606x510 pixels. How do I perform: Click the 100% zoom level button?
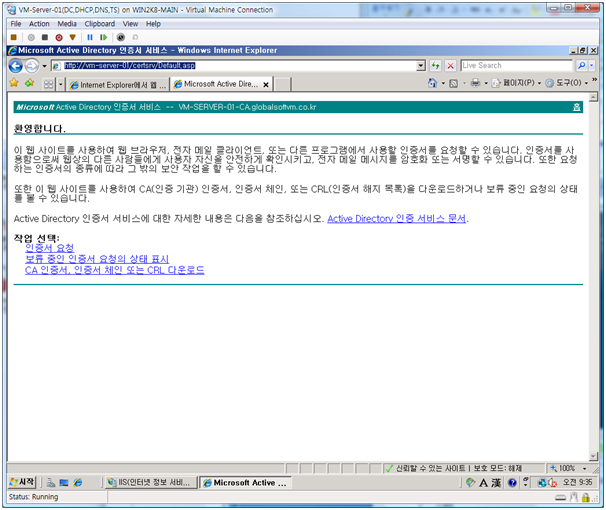tap(563, 468)
